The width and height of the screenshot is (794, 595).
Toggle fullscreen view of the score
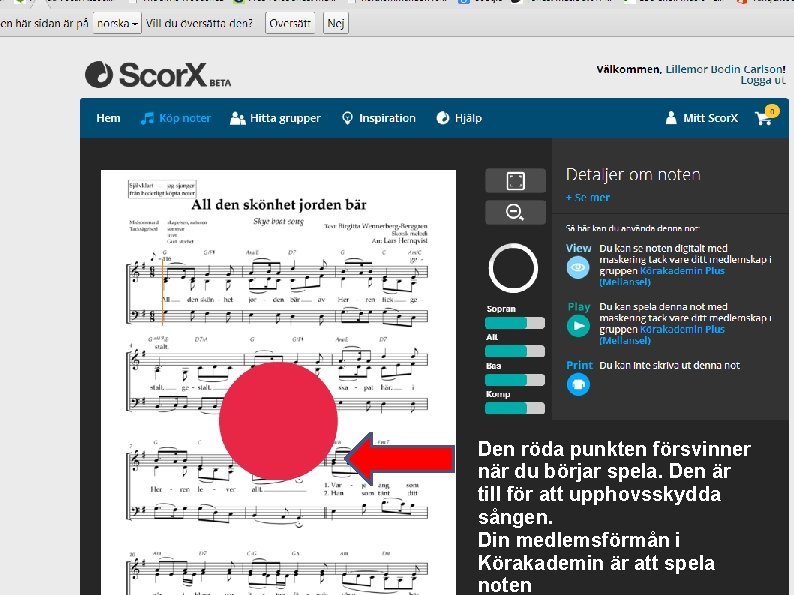click(515, 181)
